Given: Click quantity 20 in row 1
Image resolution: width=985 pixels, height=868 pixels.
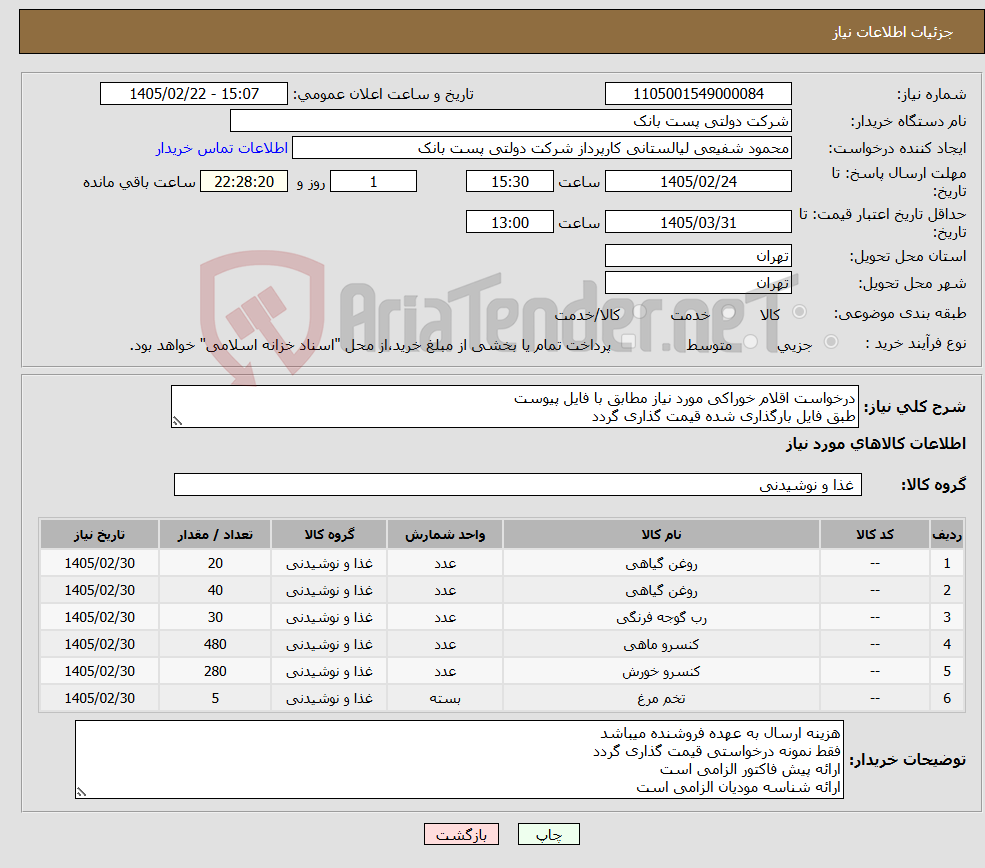Looking at the screenshot, I should (215, 563).
